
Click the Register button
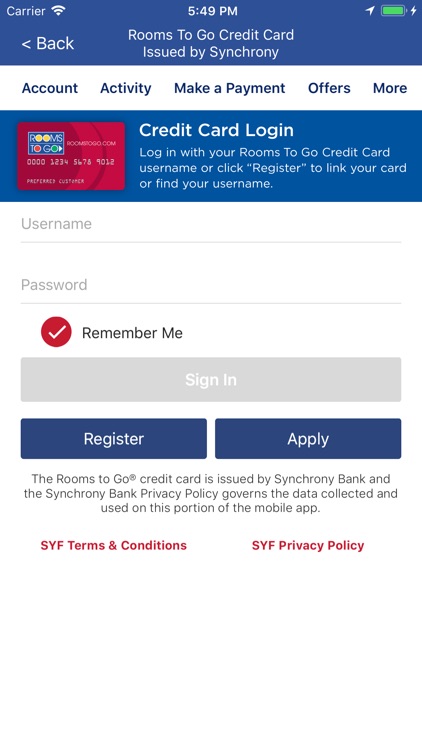point(114,439)
